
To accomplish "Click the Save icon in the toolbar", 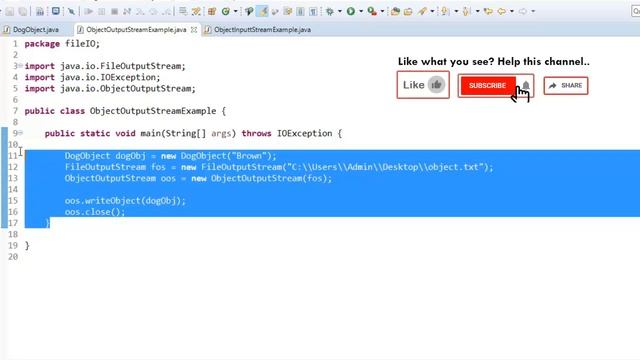I will pyautogui.click(x=10, y=11).
